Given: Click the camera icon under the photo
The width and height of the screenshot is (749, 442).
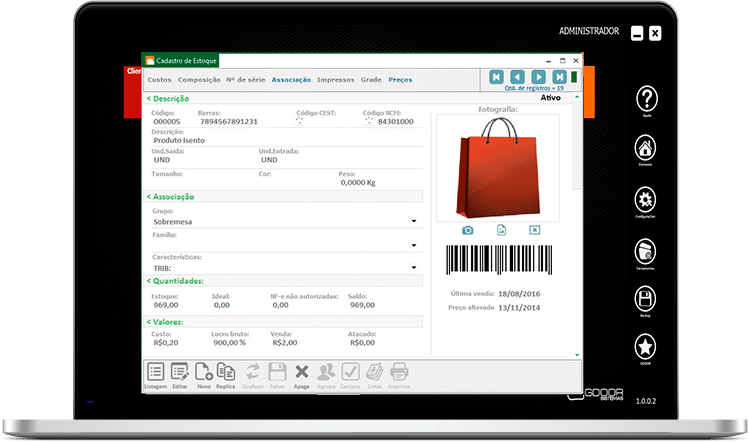Looking at the screenshot, I should pos(468,230).
